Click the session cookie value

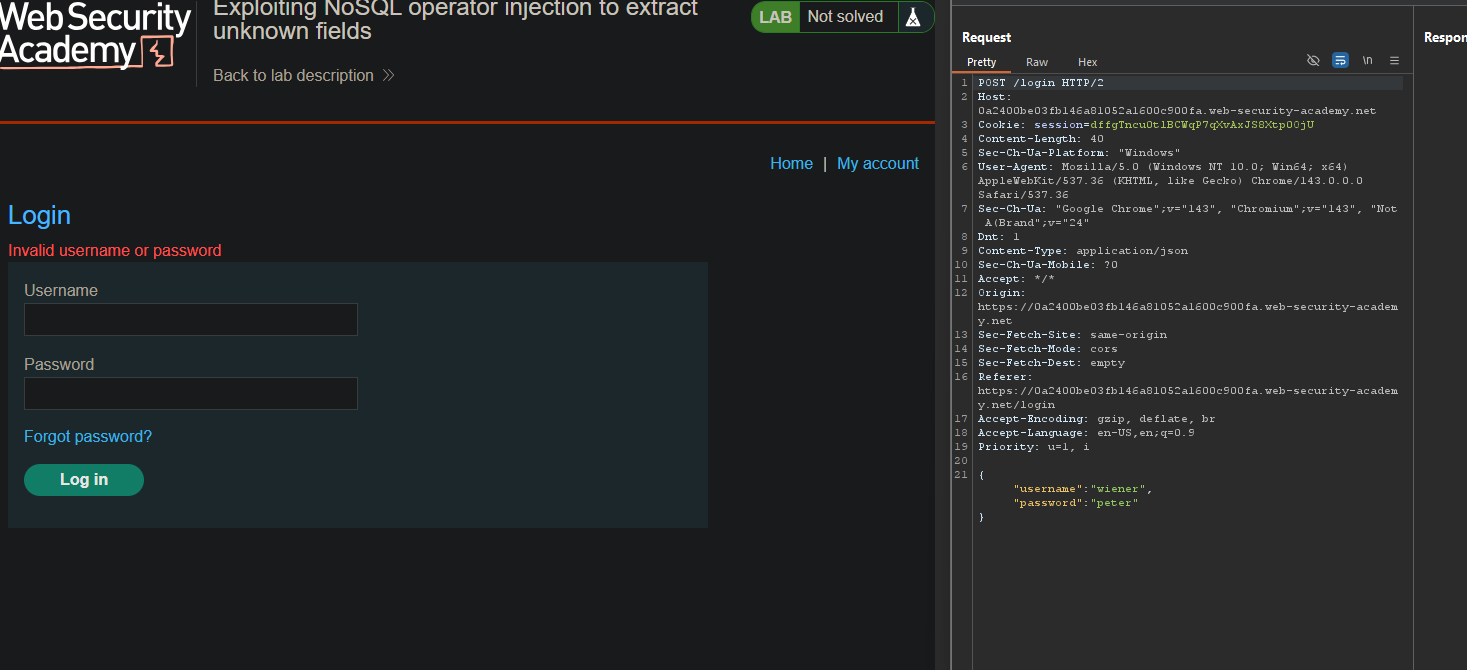1202,125
